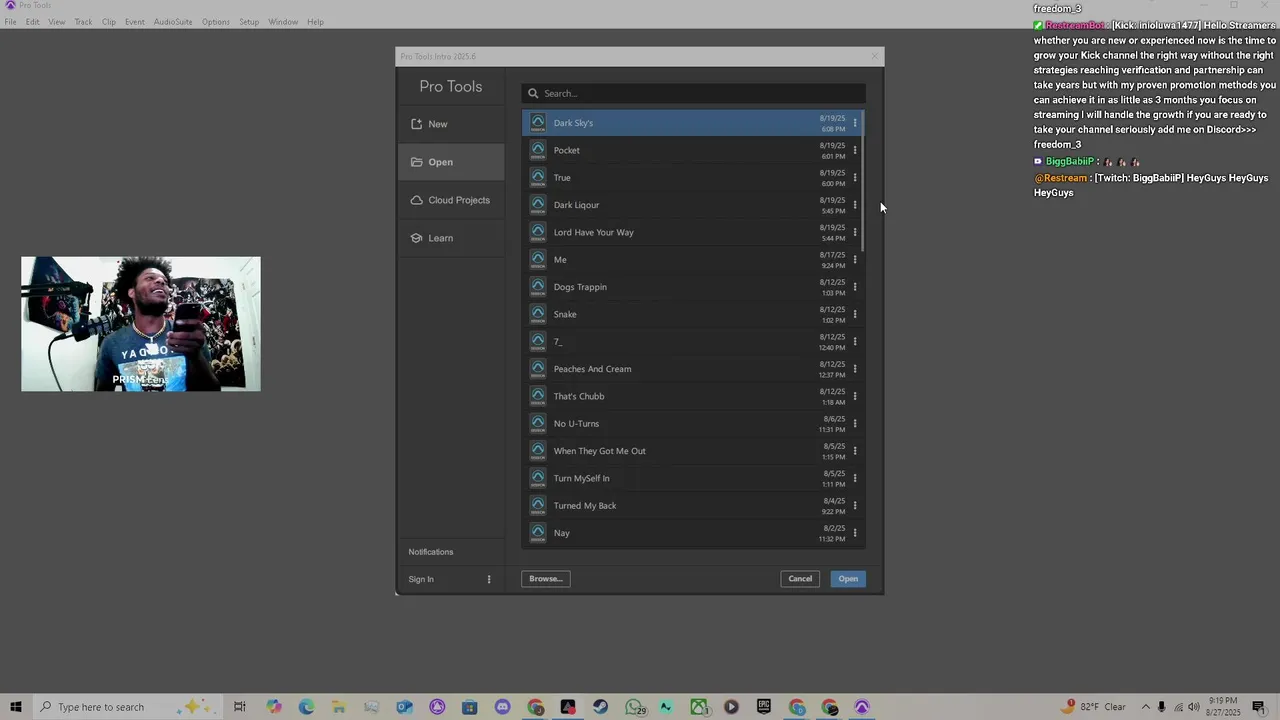
Task: Open the File menu
Action: click(x=10, y=22)
